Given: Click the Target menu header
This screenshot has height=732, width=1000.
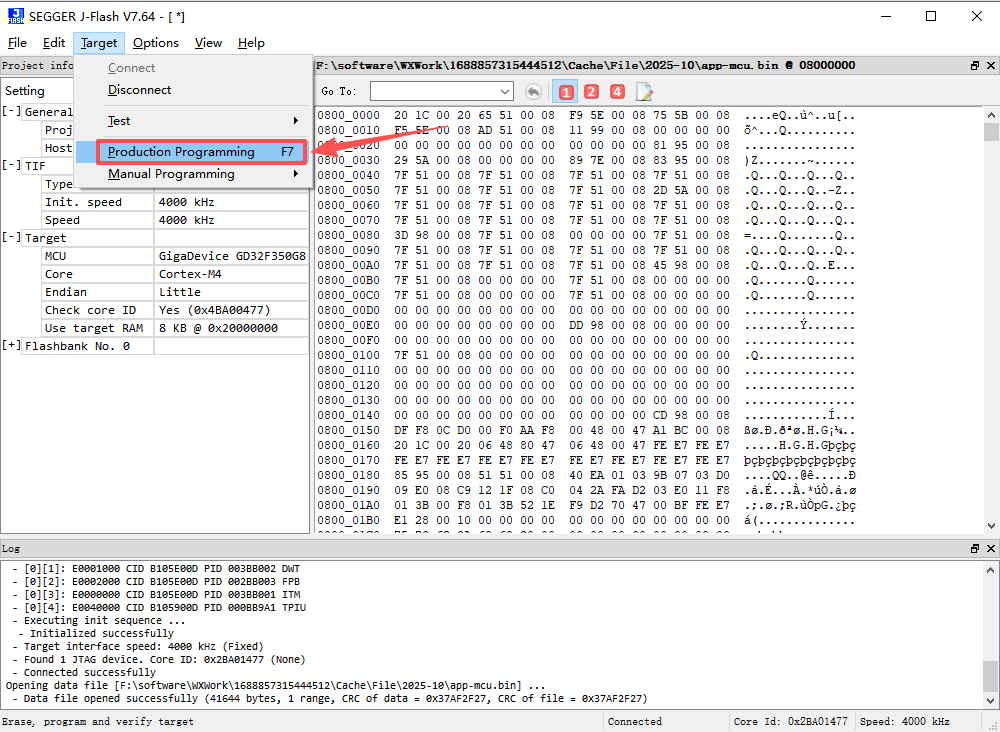Looking at the screenshot, I should coord(99,43).
